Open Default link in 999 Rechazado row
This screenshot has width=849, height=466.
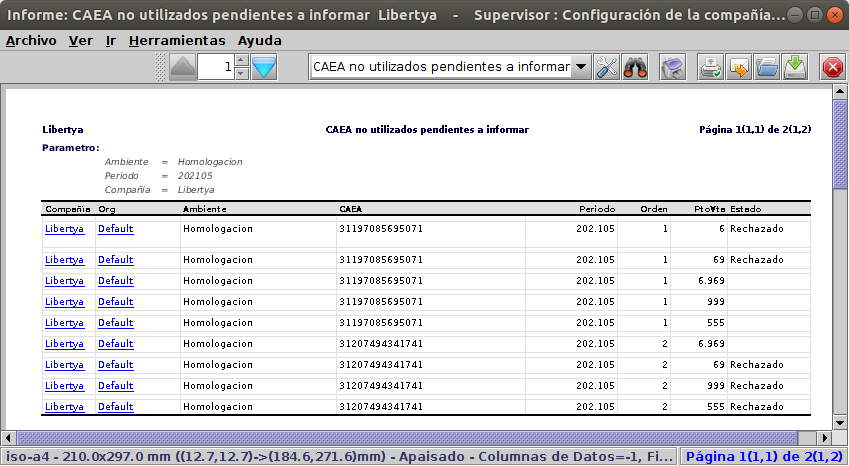pyautogui.click(x=115, y=386)
